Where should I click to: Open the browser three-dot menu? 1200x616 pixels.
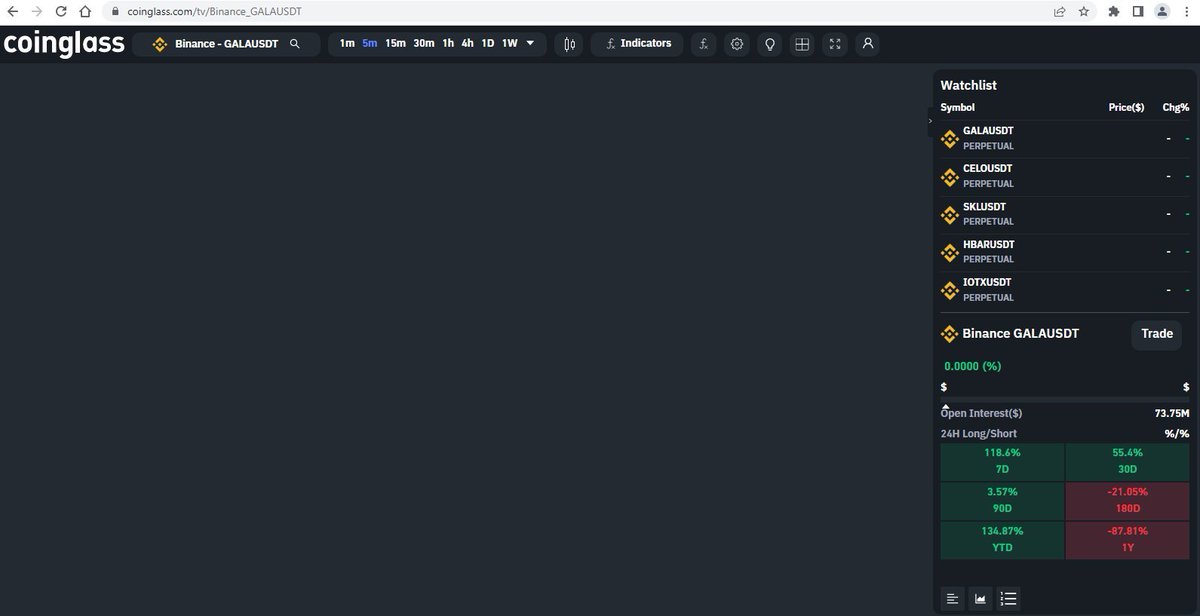pos(1187,12)
